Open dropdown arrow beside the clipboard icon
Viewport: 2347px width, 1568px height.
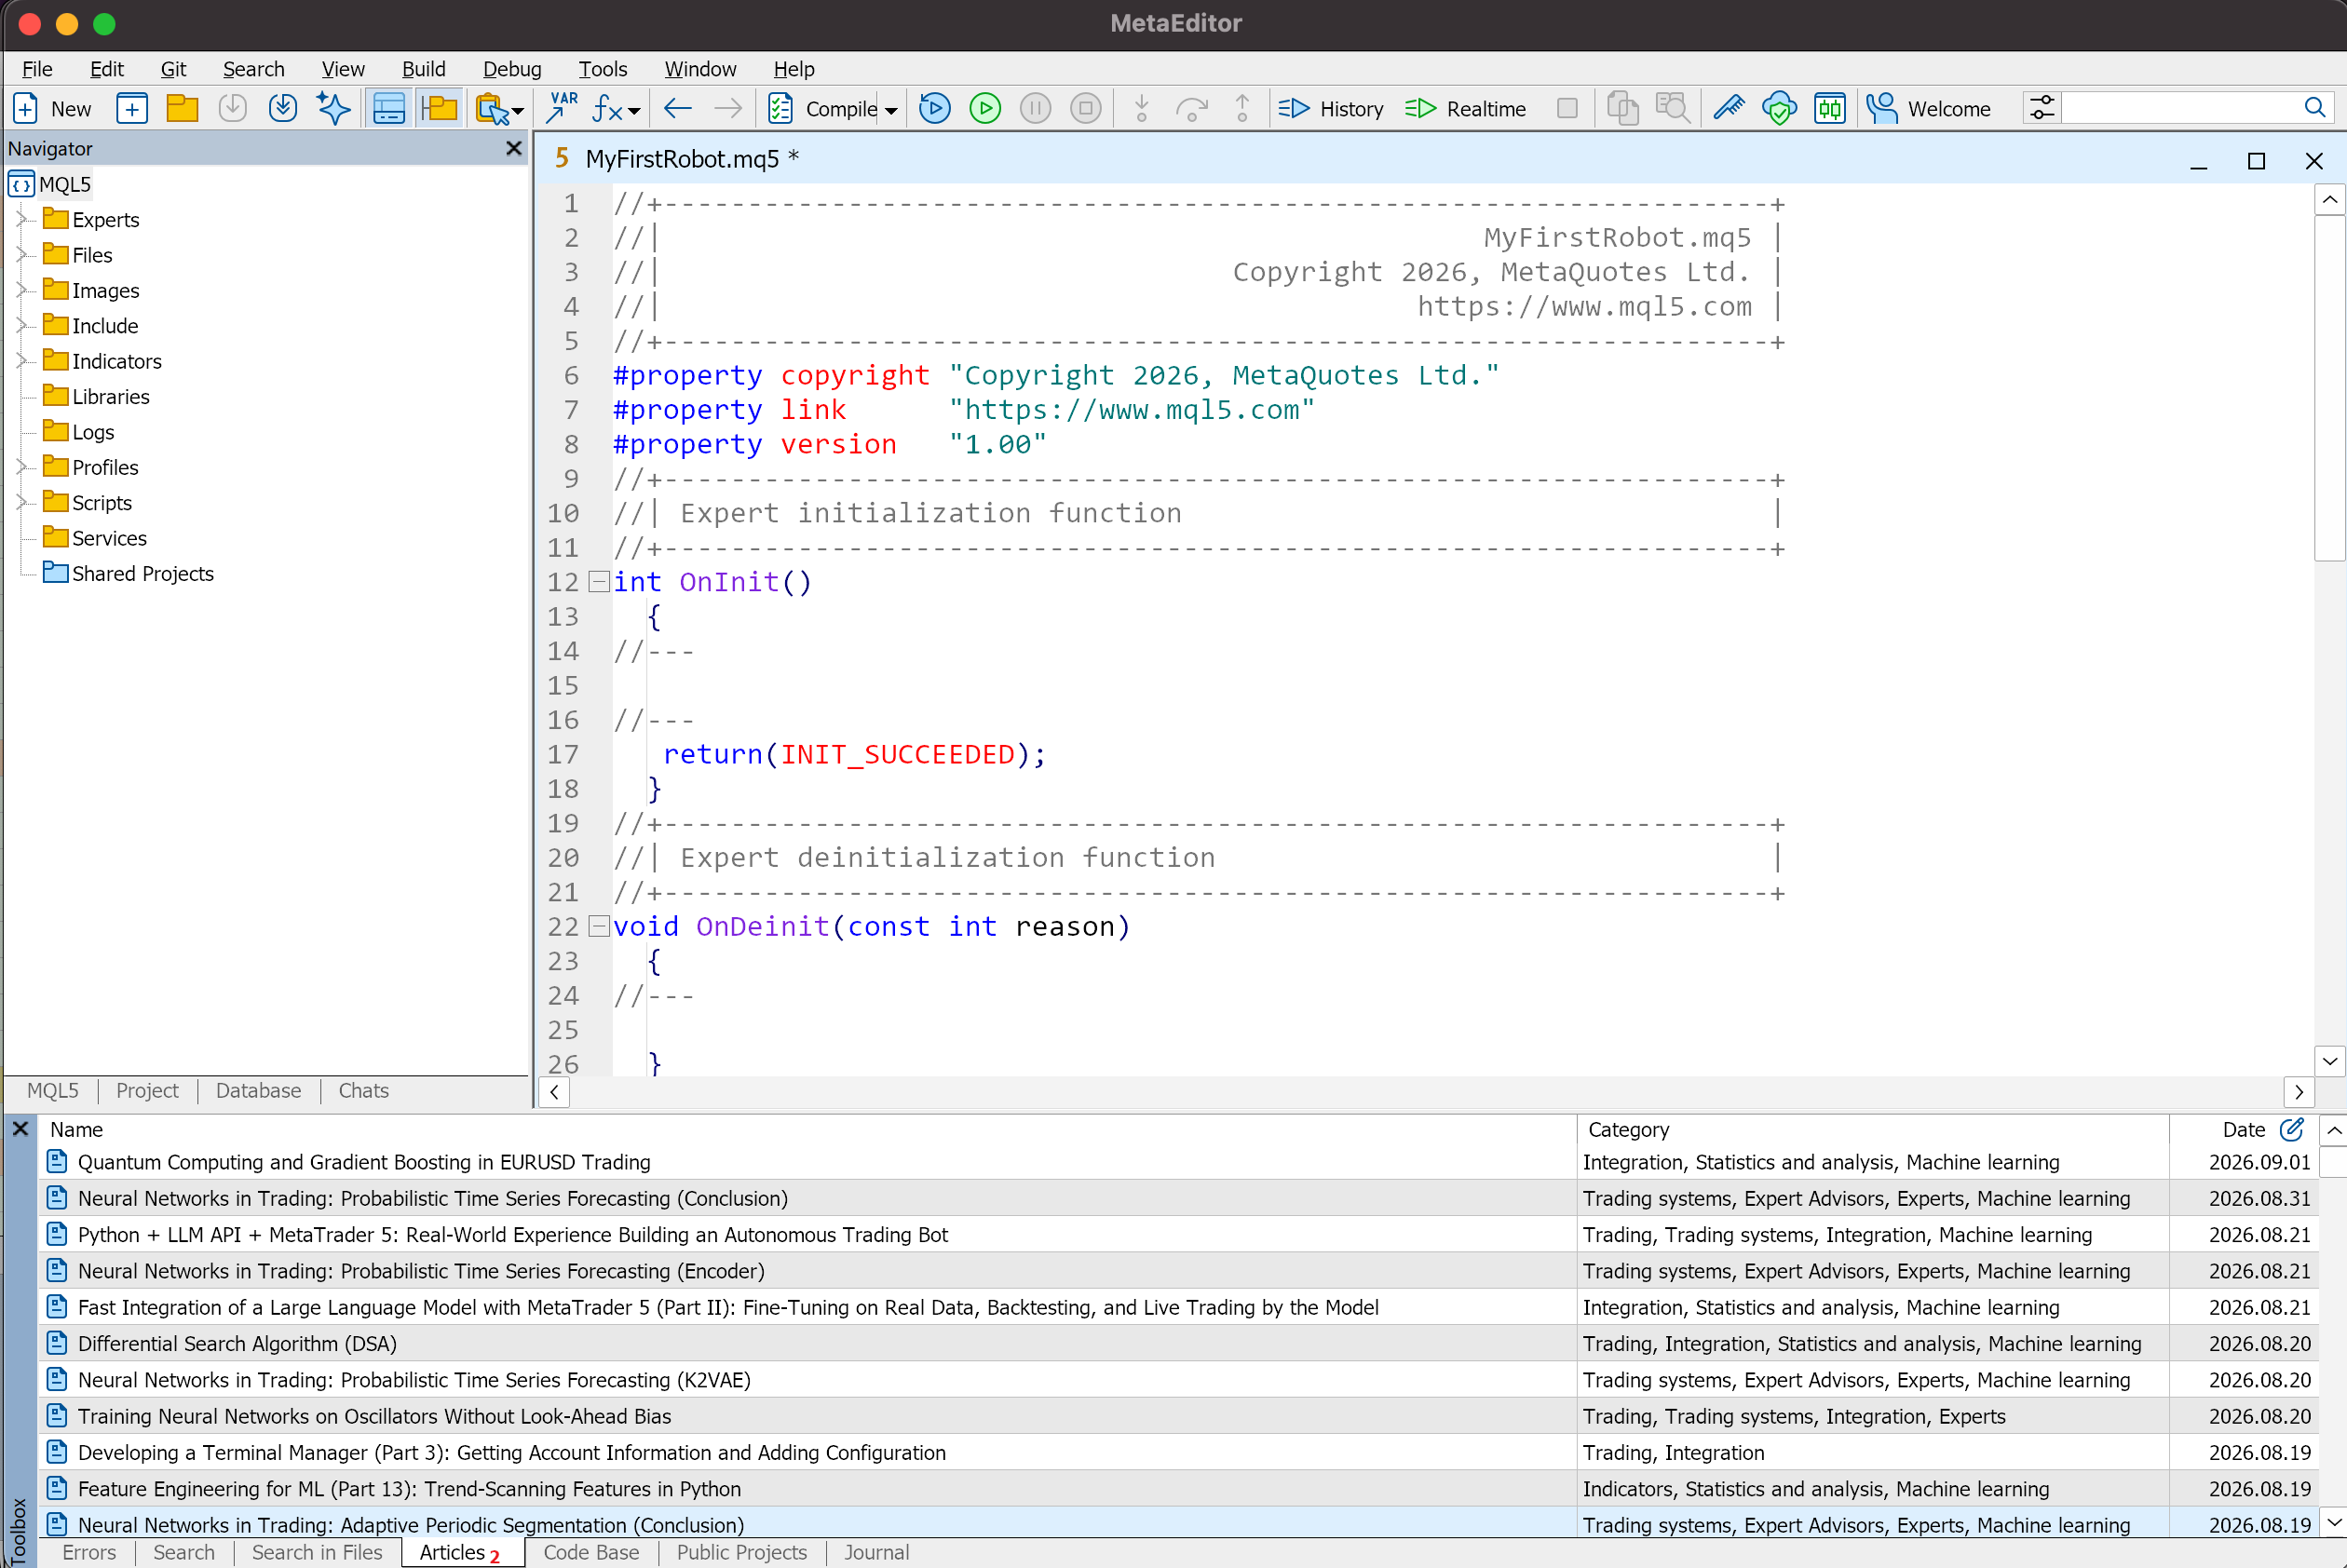(x=518, y=110)
